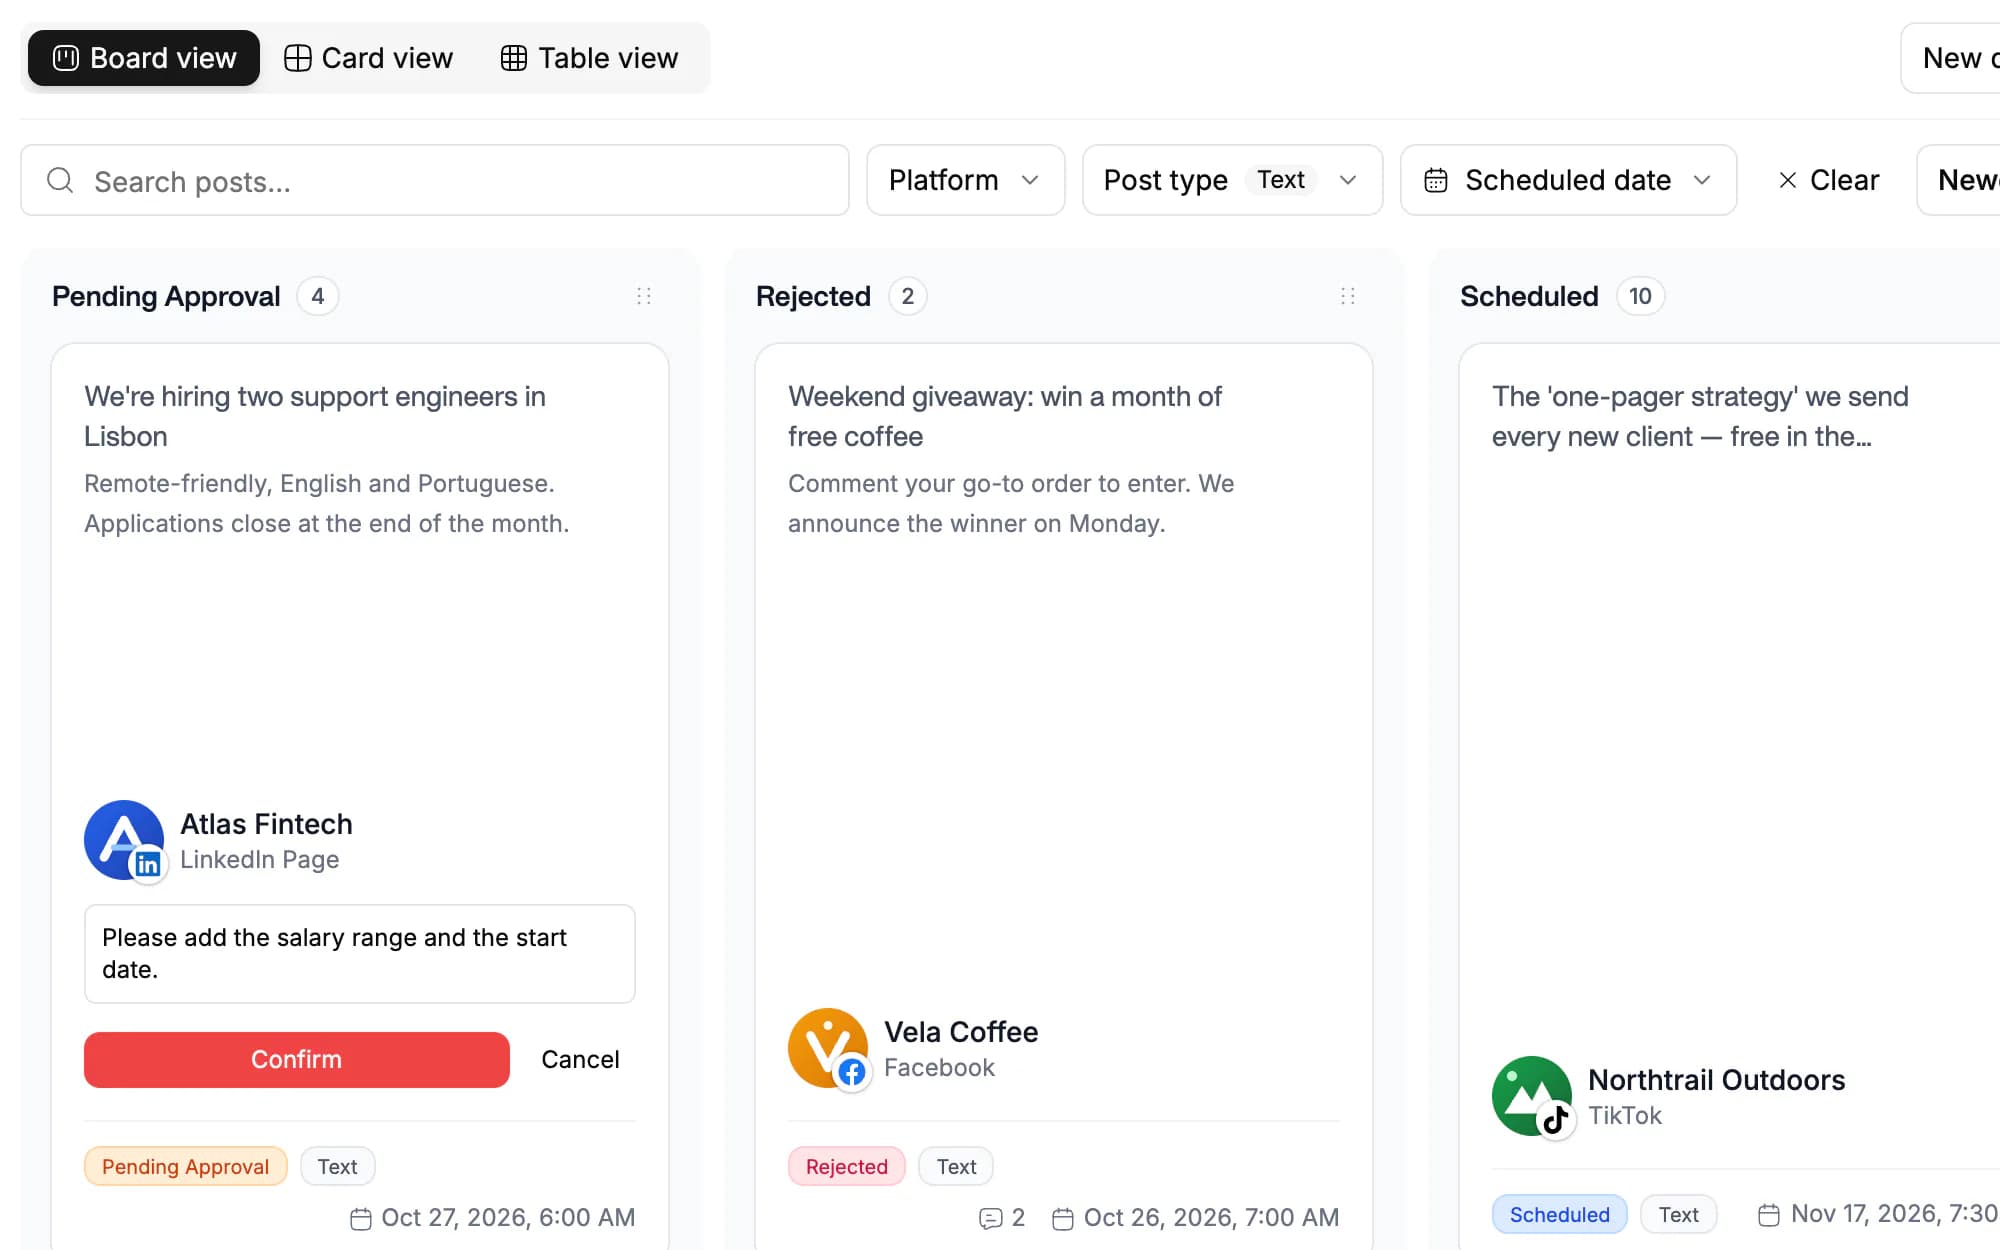2000x1250 pixels.
Task: Switch to Board view tab
Action: coord(144,58)
